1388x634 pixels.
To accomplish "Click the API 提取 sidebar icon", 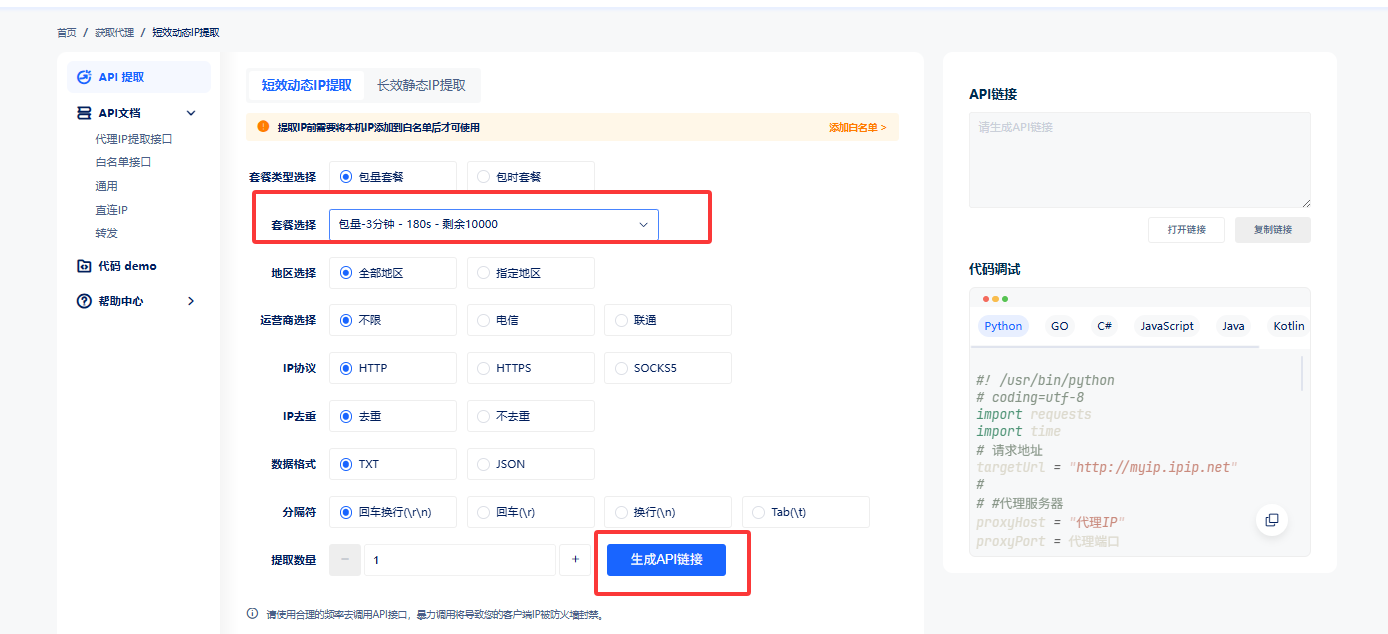I will point(84,77).
